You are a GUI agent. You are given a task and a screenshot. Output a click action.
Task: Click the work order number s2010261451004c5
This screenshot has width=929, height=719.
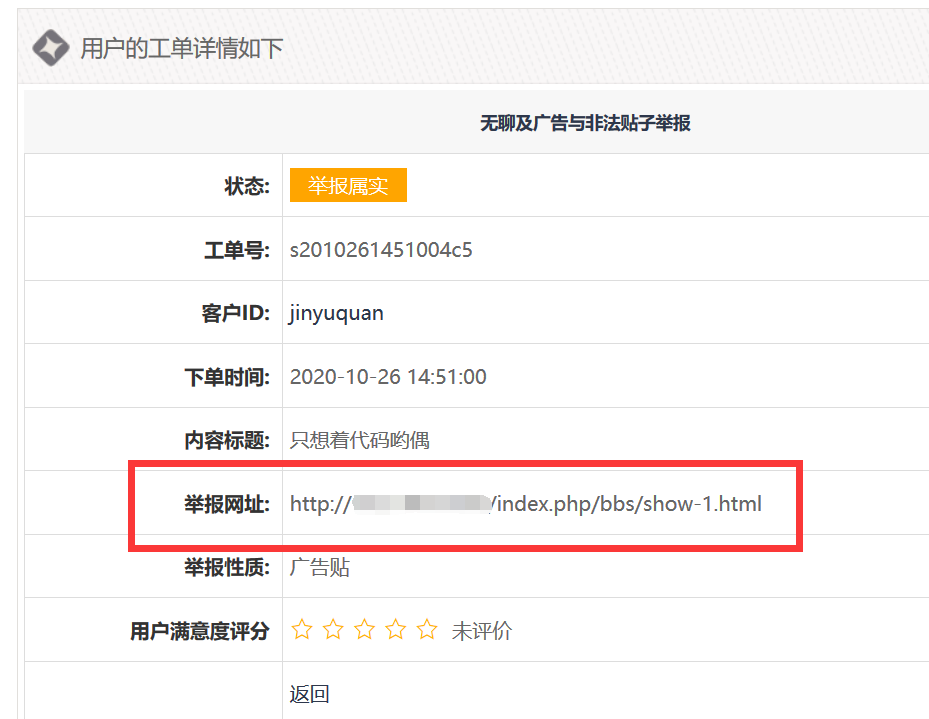click(x=381, y=250)
